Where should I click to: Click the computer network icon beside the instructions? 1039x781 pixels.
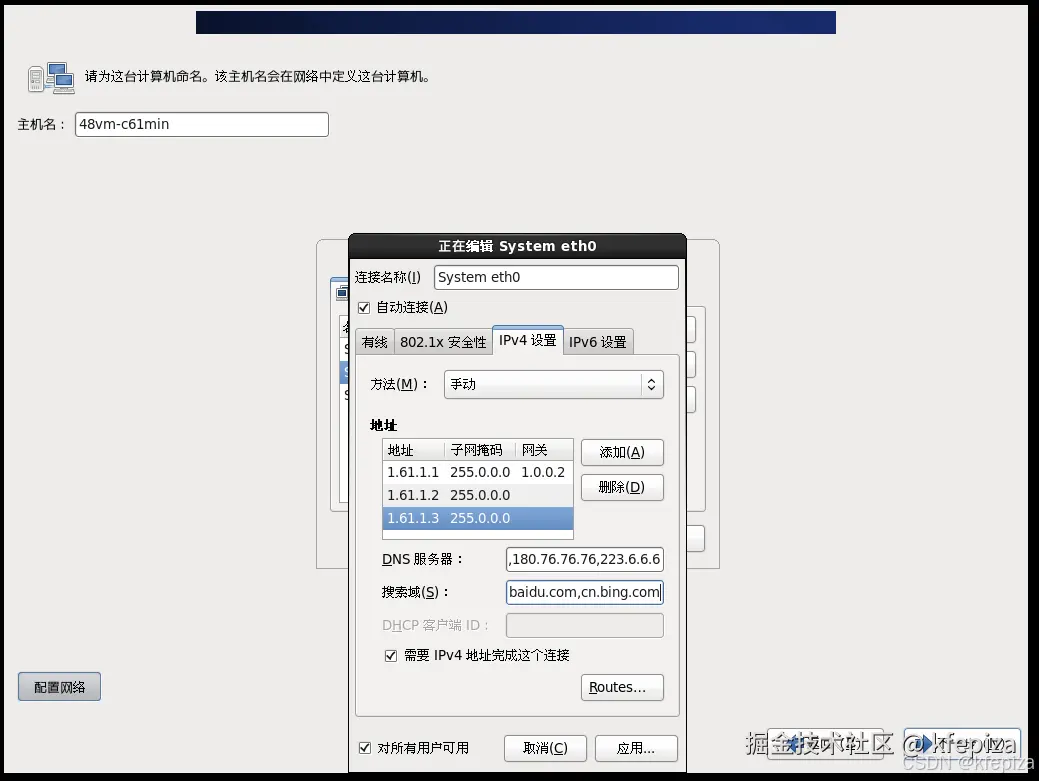point(50,77)
